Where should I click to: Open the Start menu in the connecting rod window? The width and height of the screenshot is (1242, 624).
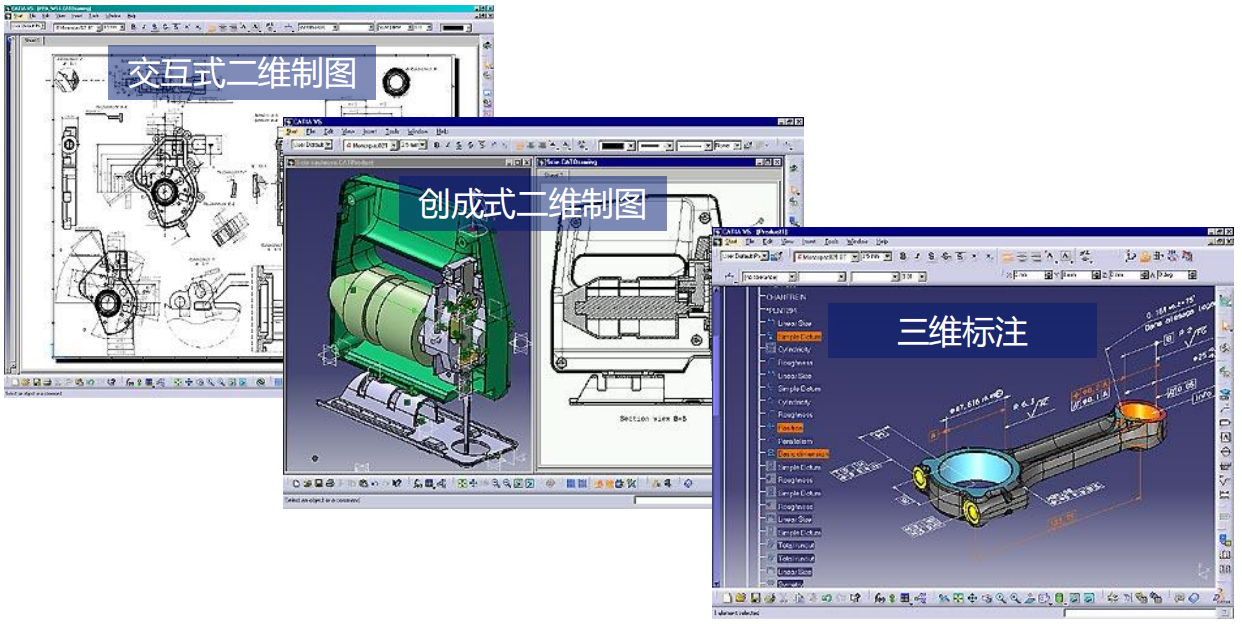coord(730,241)
